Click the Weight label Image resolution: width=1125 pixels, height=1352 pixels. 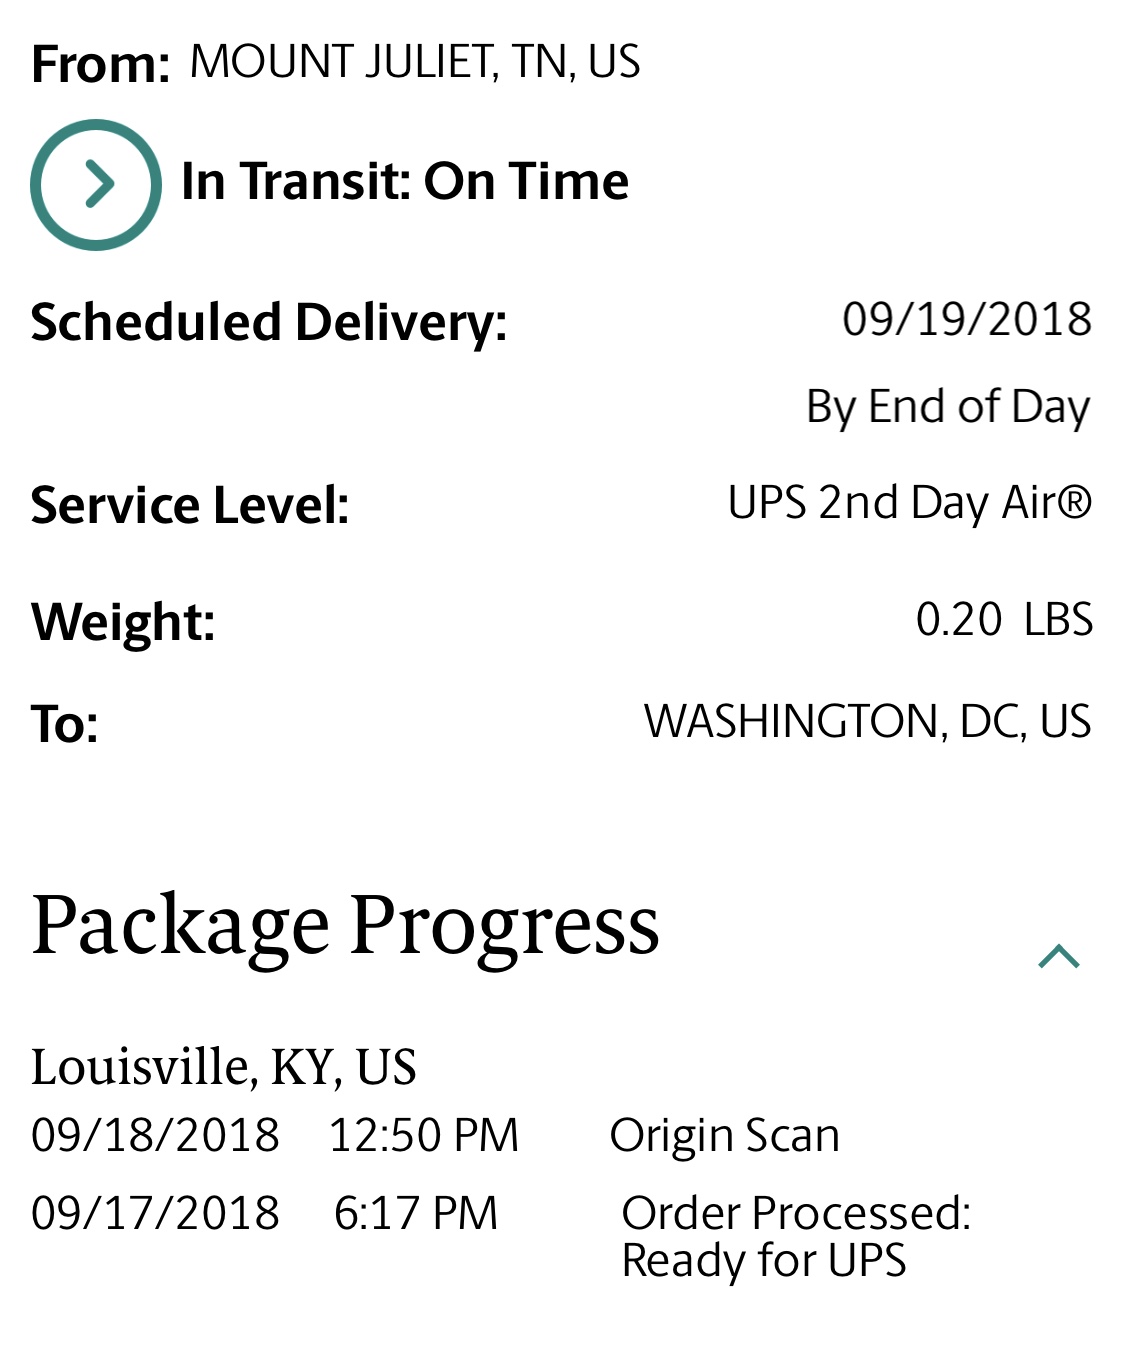[x=123, y=622]
